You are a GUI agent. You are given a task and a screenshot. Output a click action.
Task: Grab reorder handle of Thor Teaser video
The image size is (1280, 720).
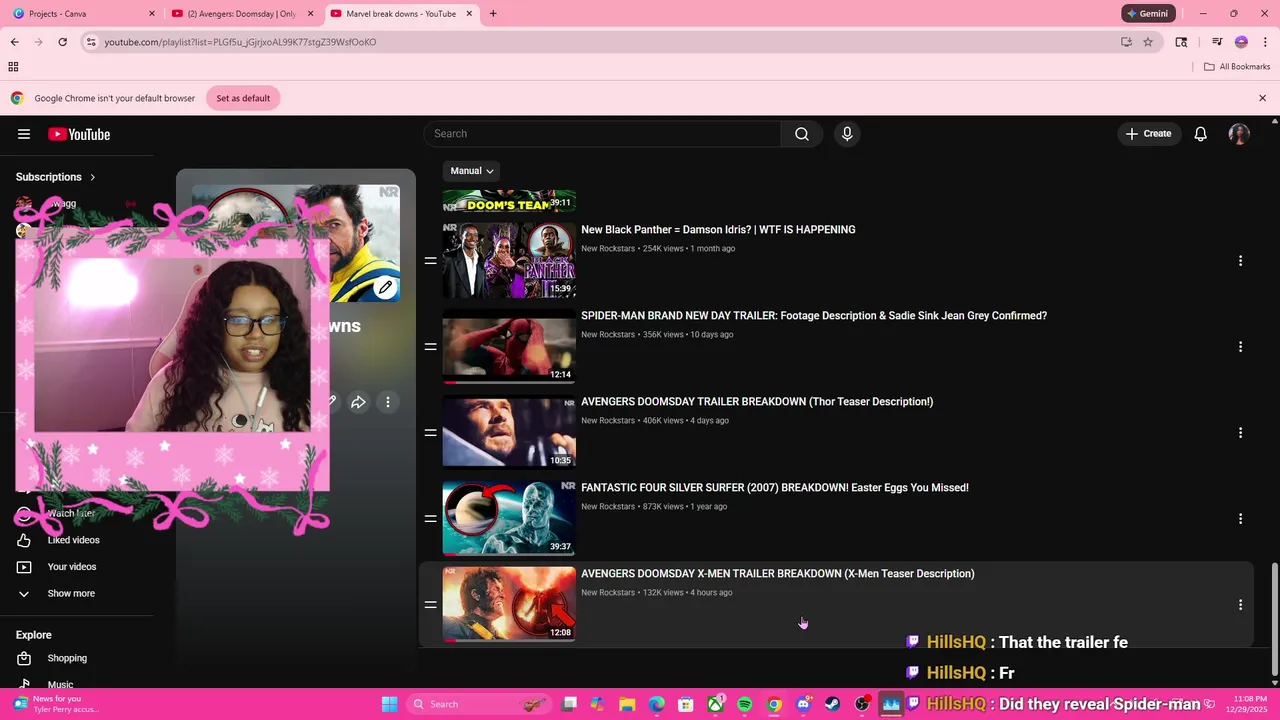430,433
